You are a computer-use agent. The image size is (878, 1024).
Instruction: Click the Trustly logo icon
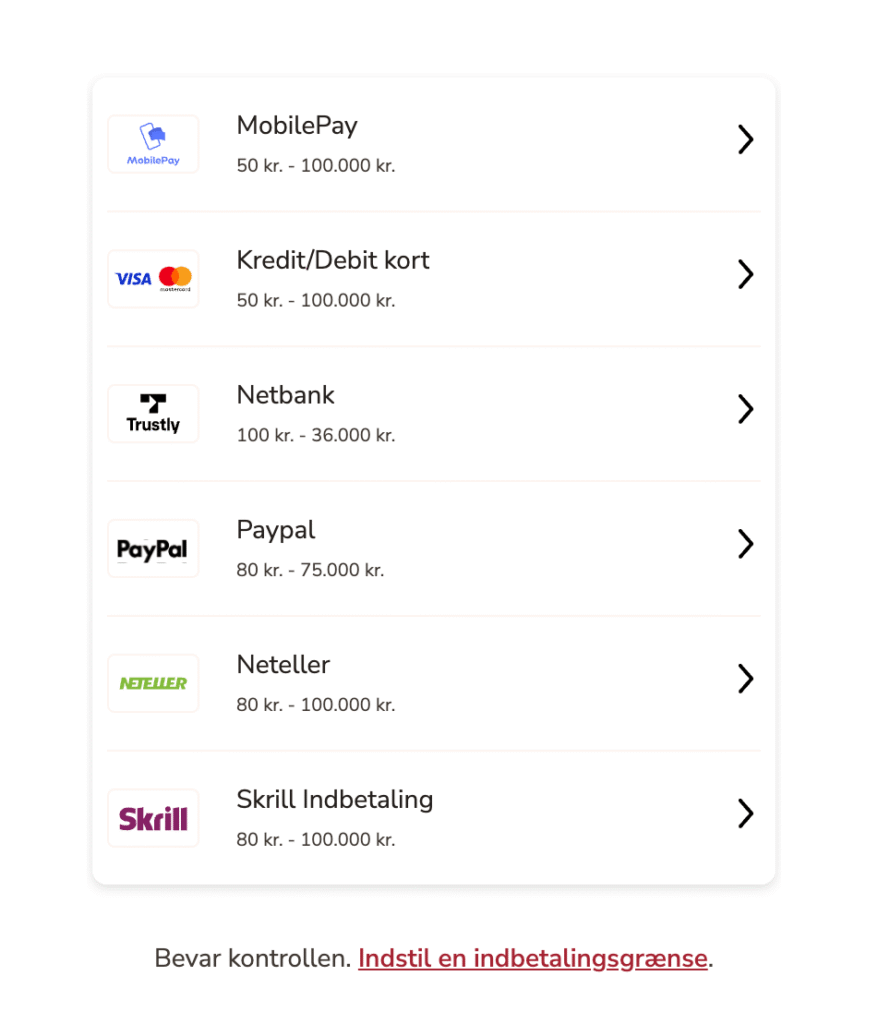[153, 414]
